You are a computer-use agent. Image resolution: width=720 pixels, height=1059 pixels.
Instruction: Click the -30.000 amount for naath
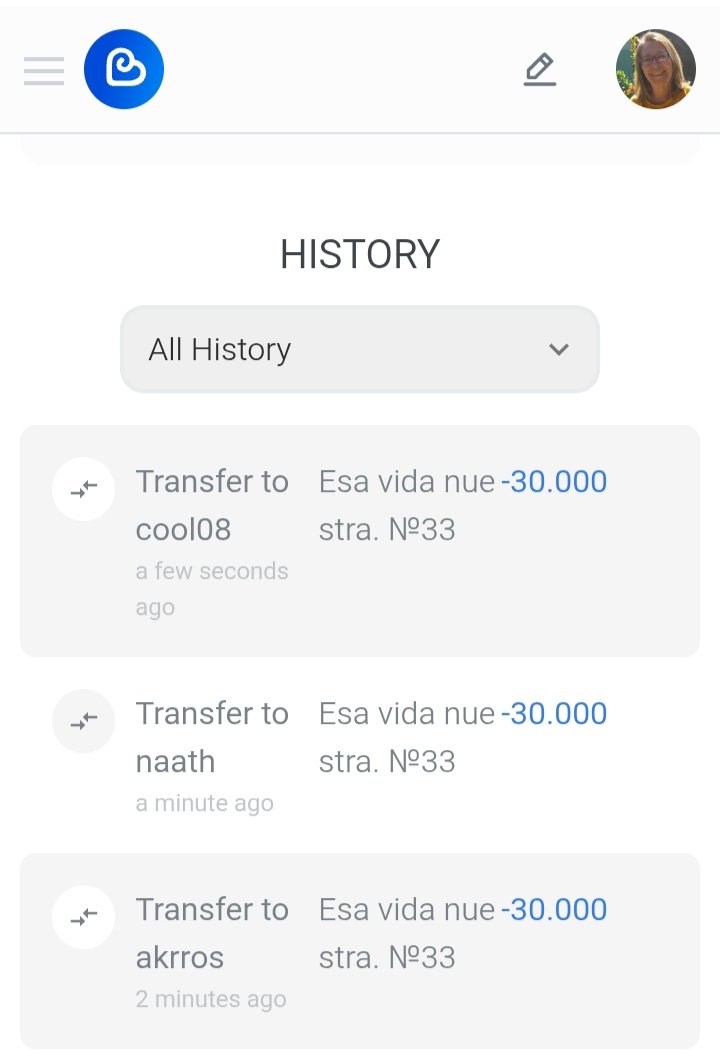[x=554, y=713]
